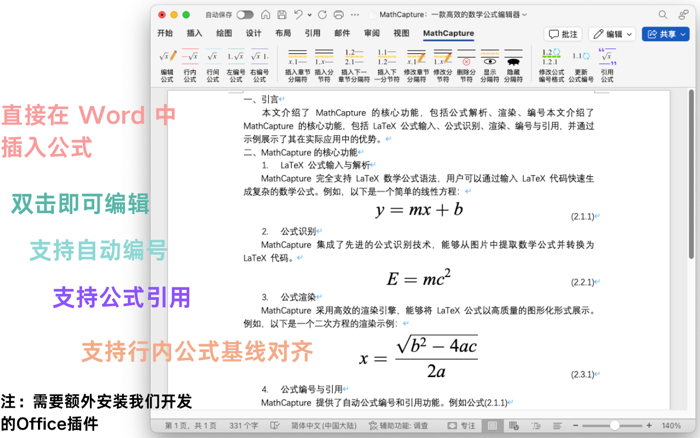The height and width of the screenshot is (438, 700).
Task: Select print layout view icon
Action: click(x=492, y=425)
